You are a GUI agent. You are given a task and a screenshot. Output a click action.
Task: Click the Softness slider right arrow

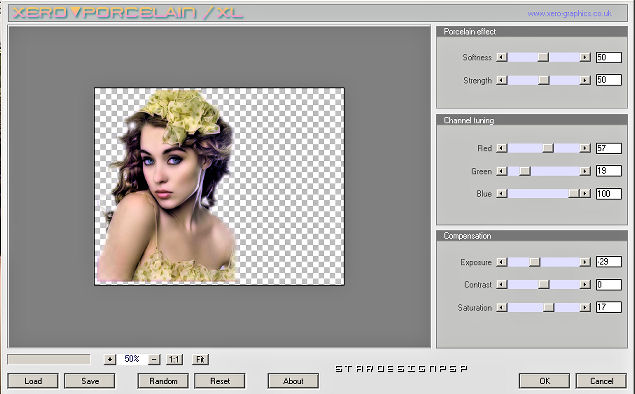tap(585, 58)
